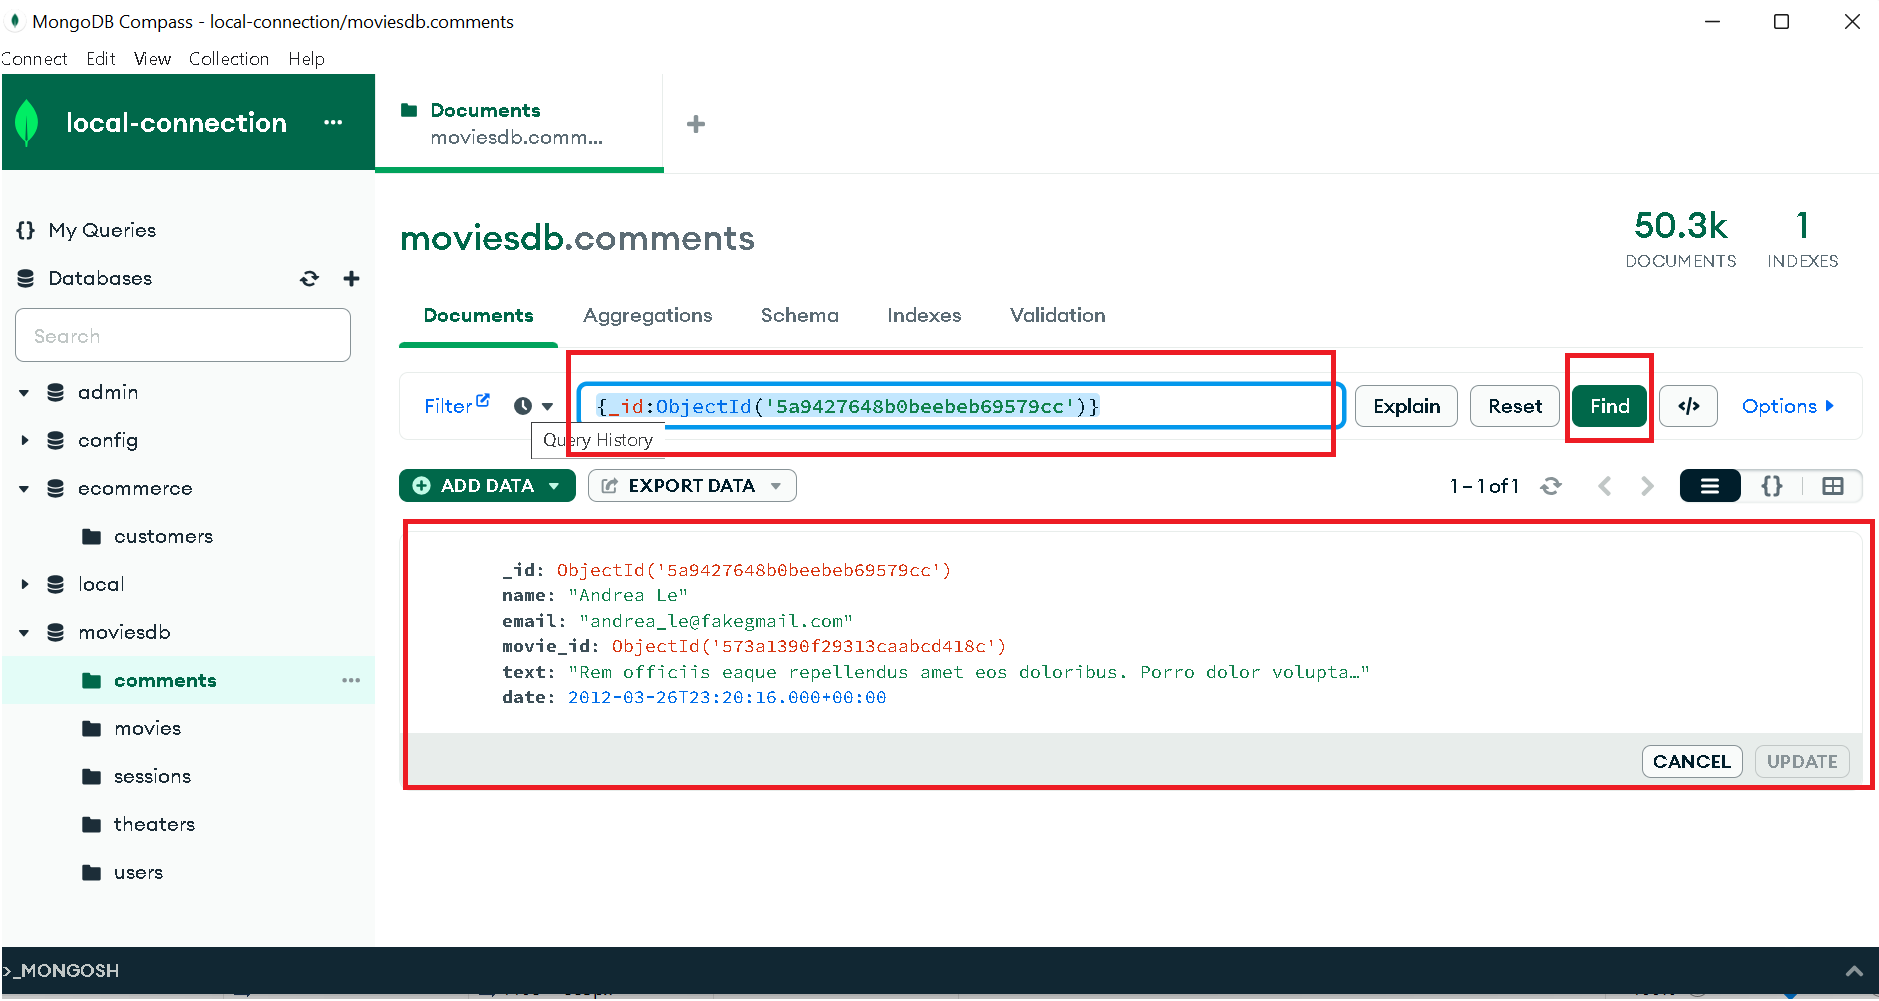Image resolution: width=1879 pixels, height=1001 pixels.
Task: Click the Reset button
Action: 1515,406
